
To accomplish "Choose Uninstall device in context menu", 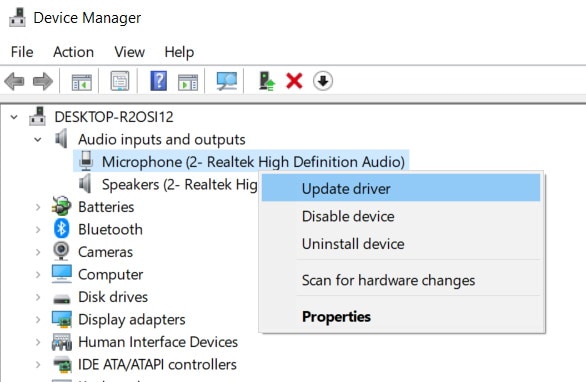I will point(401,244).
